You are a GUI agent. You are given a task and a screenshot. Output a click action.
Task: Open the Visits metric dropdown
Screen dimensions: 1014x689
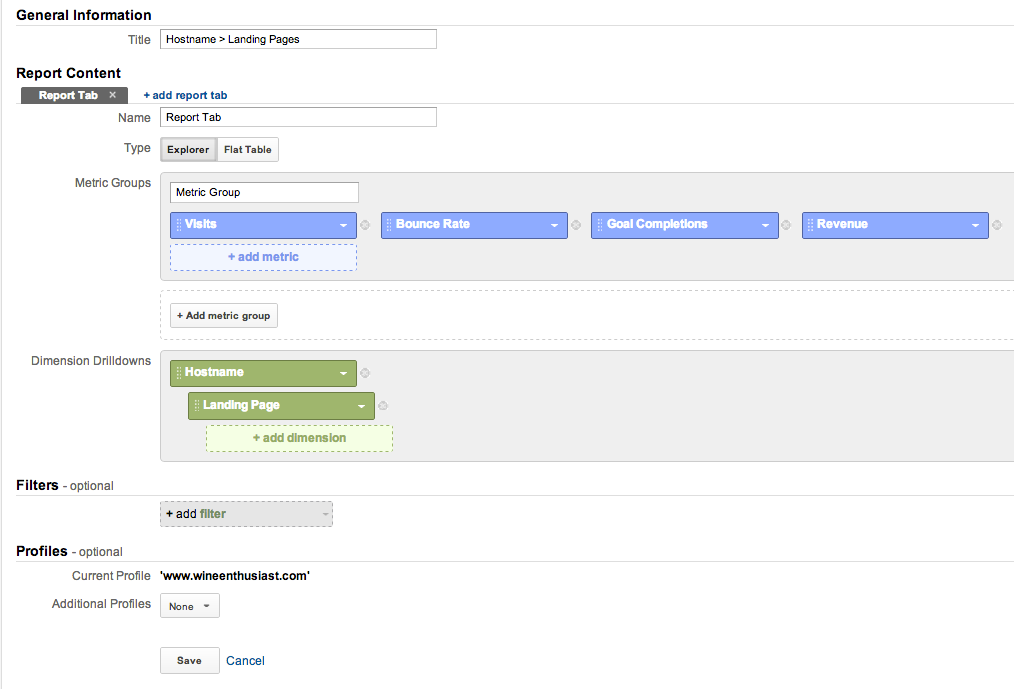click(343, 226)
